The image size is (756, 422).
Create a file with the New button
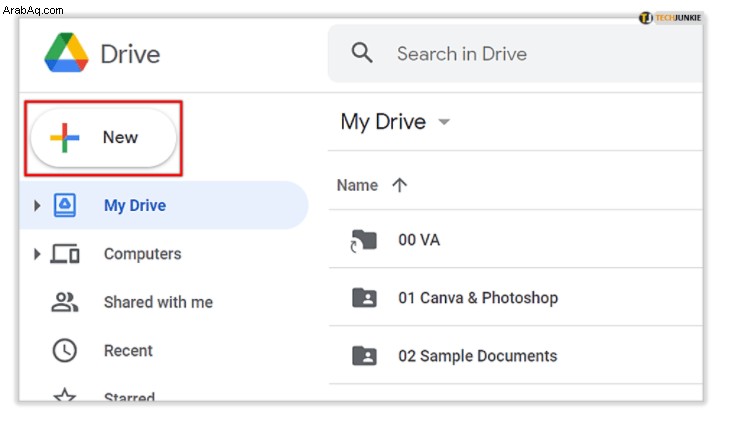click(104, 138)
